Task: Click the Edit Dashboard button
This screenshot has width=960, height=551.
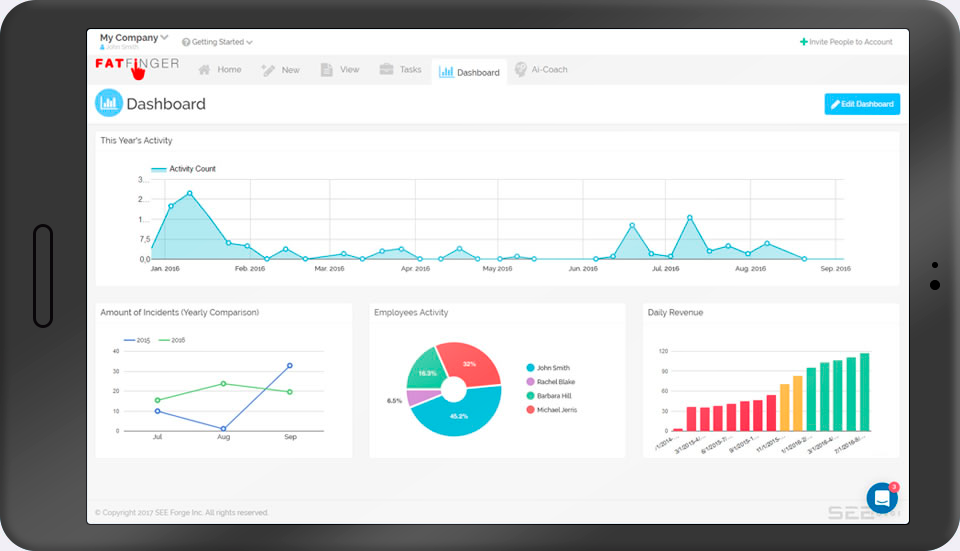Action: pyautogui.click(x=861, y=104)
